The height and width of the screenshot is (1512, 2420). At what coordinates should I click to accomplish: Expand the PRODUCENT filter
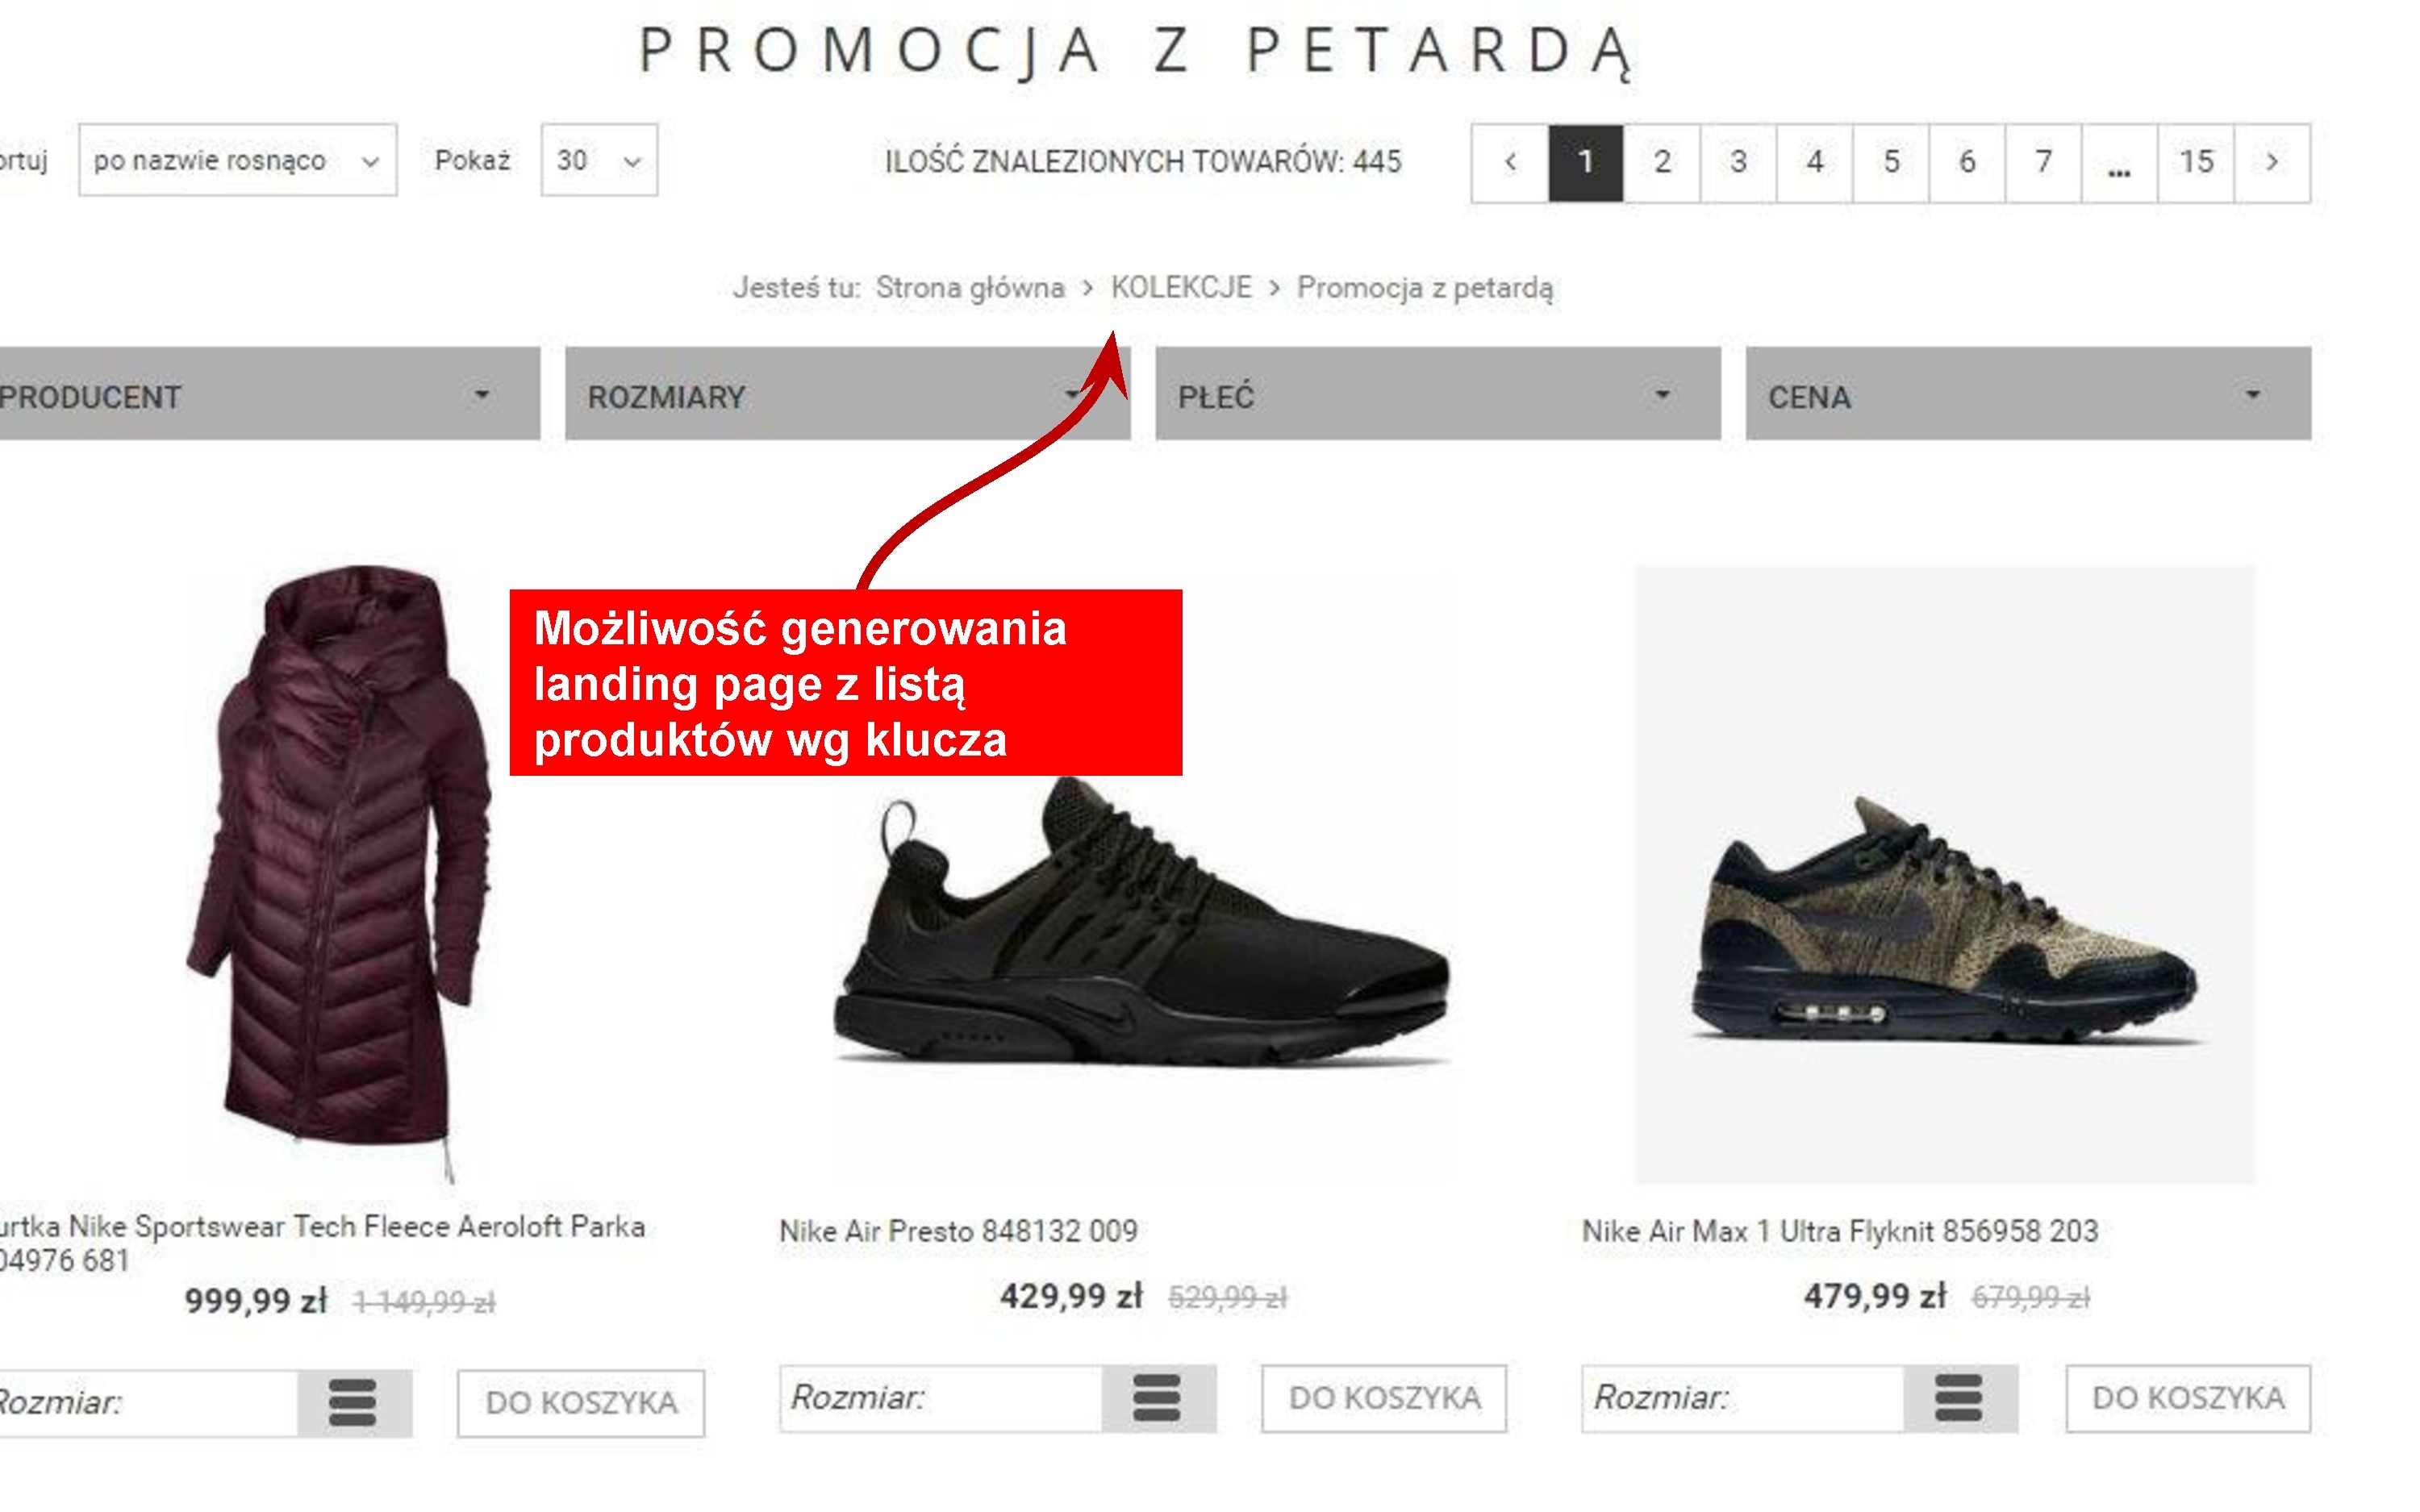[x=269, y=394]
